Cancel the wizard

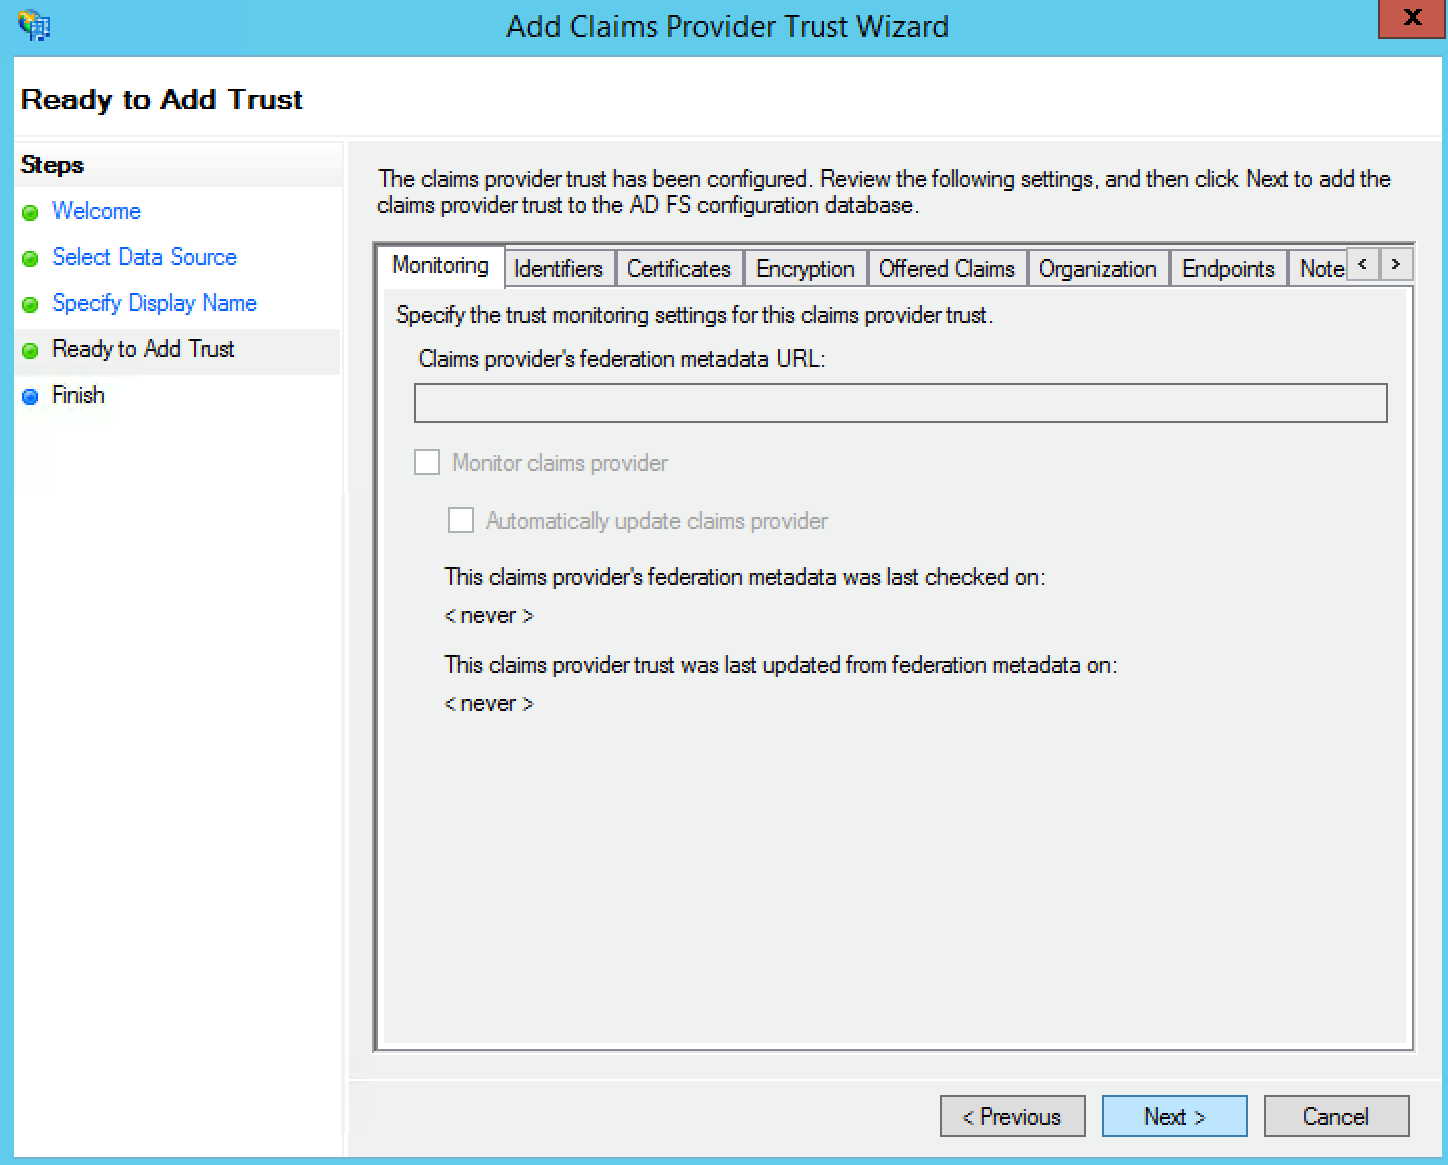click(x=1336, y=1116)
